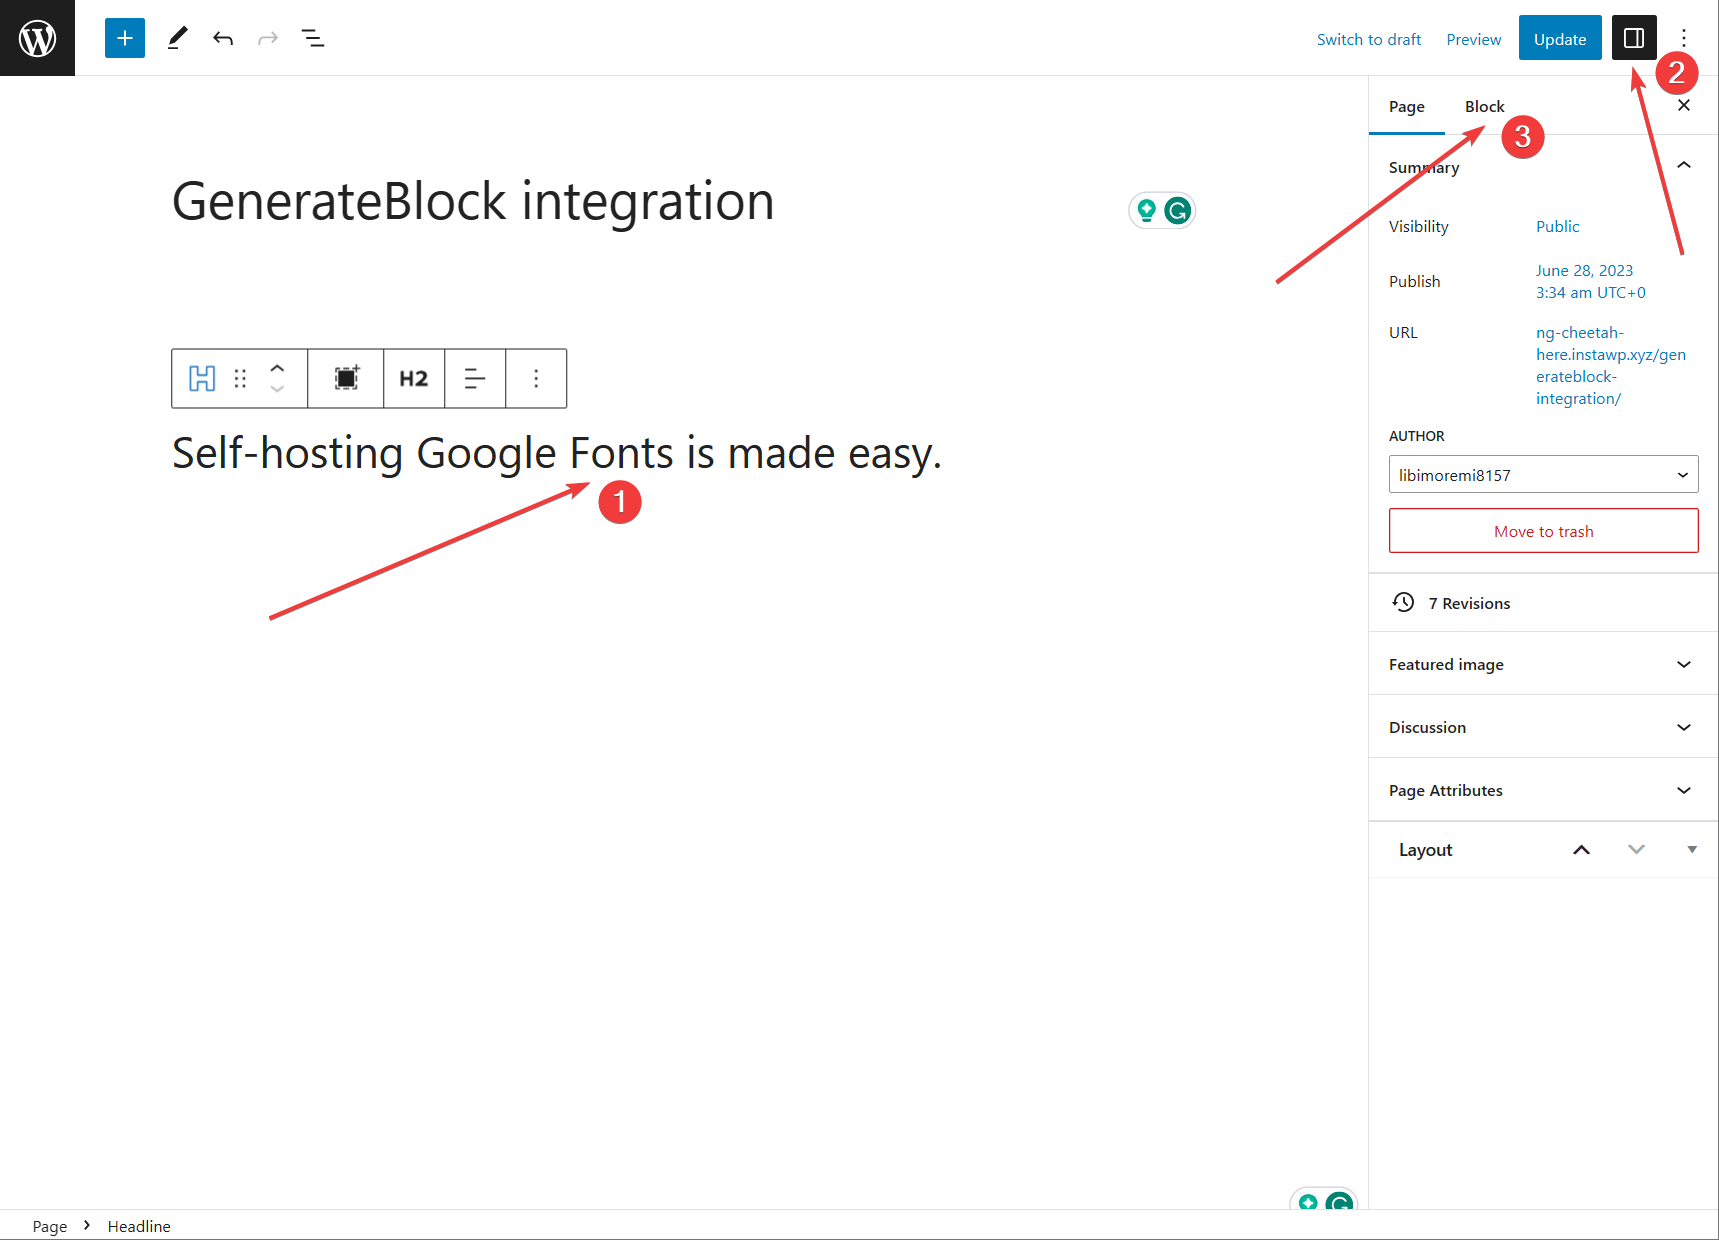Open the 7 Revisions history
1719x1240 pixels.
[x=1543, y=603]
